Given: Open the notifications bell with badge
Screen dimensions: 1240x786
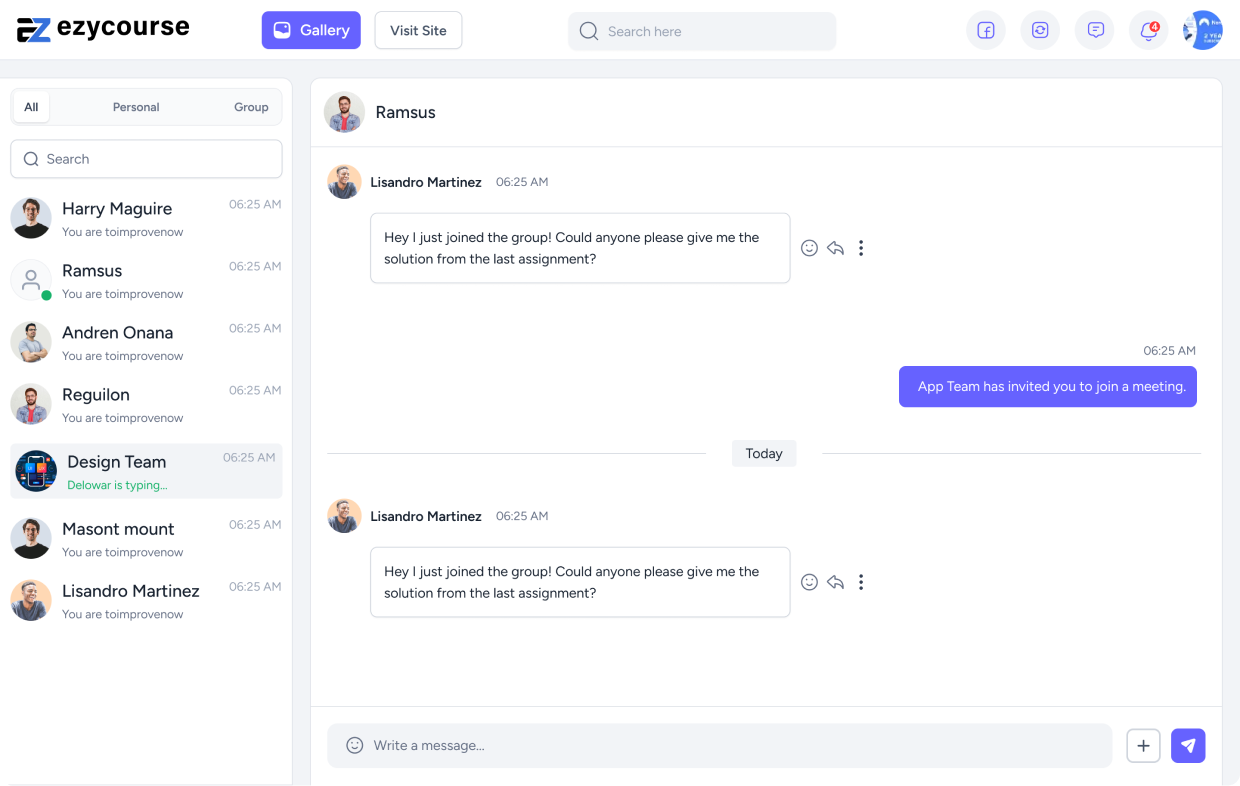Looking at the screenshot, I should [x=1148, y=31].
